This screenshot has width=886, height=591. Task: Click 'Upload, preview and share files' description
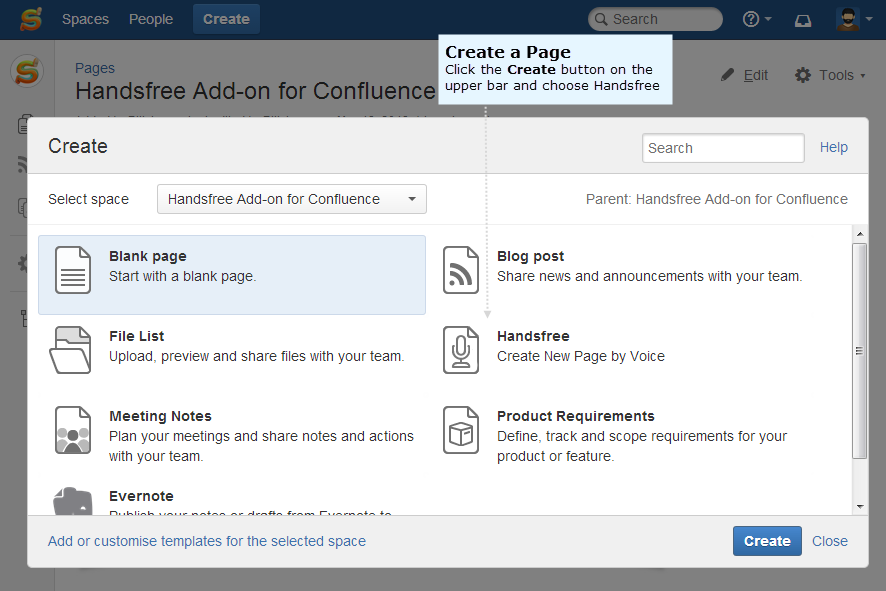(x=257, y=357)
